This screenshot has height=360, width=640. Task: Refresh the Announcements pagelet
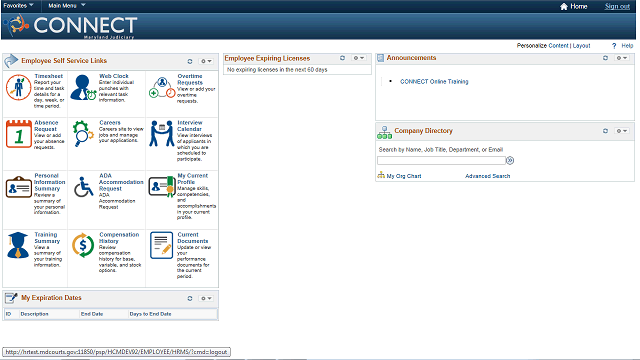click(x=605, y=58)
